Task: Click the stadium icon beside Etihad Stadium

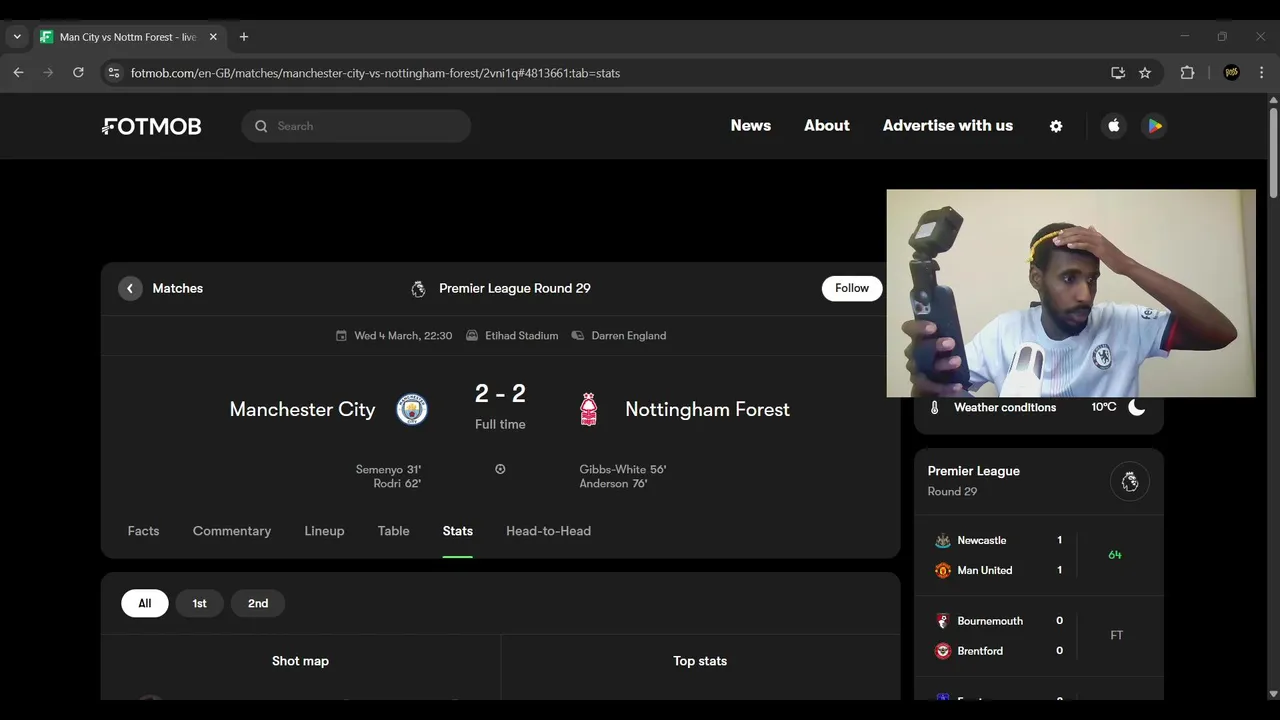Action: click(x=472, y=336)
